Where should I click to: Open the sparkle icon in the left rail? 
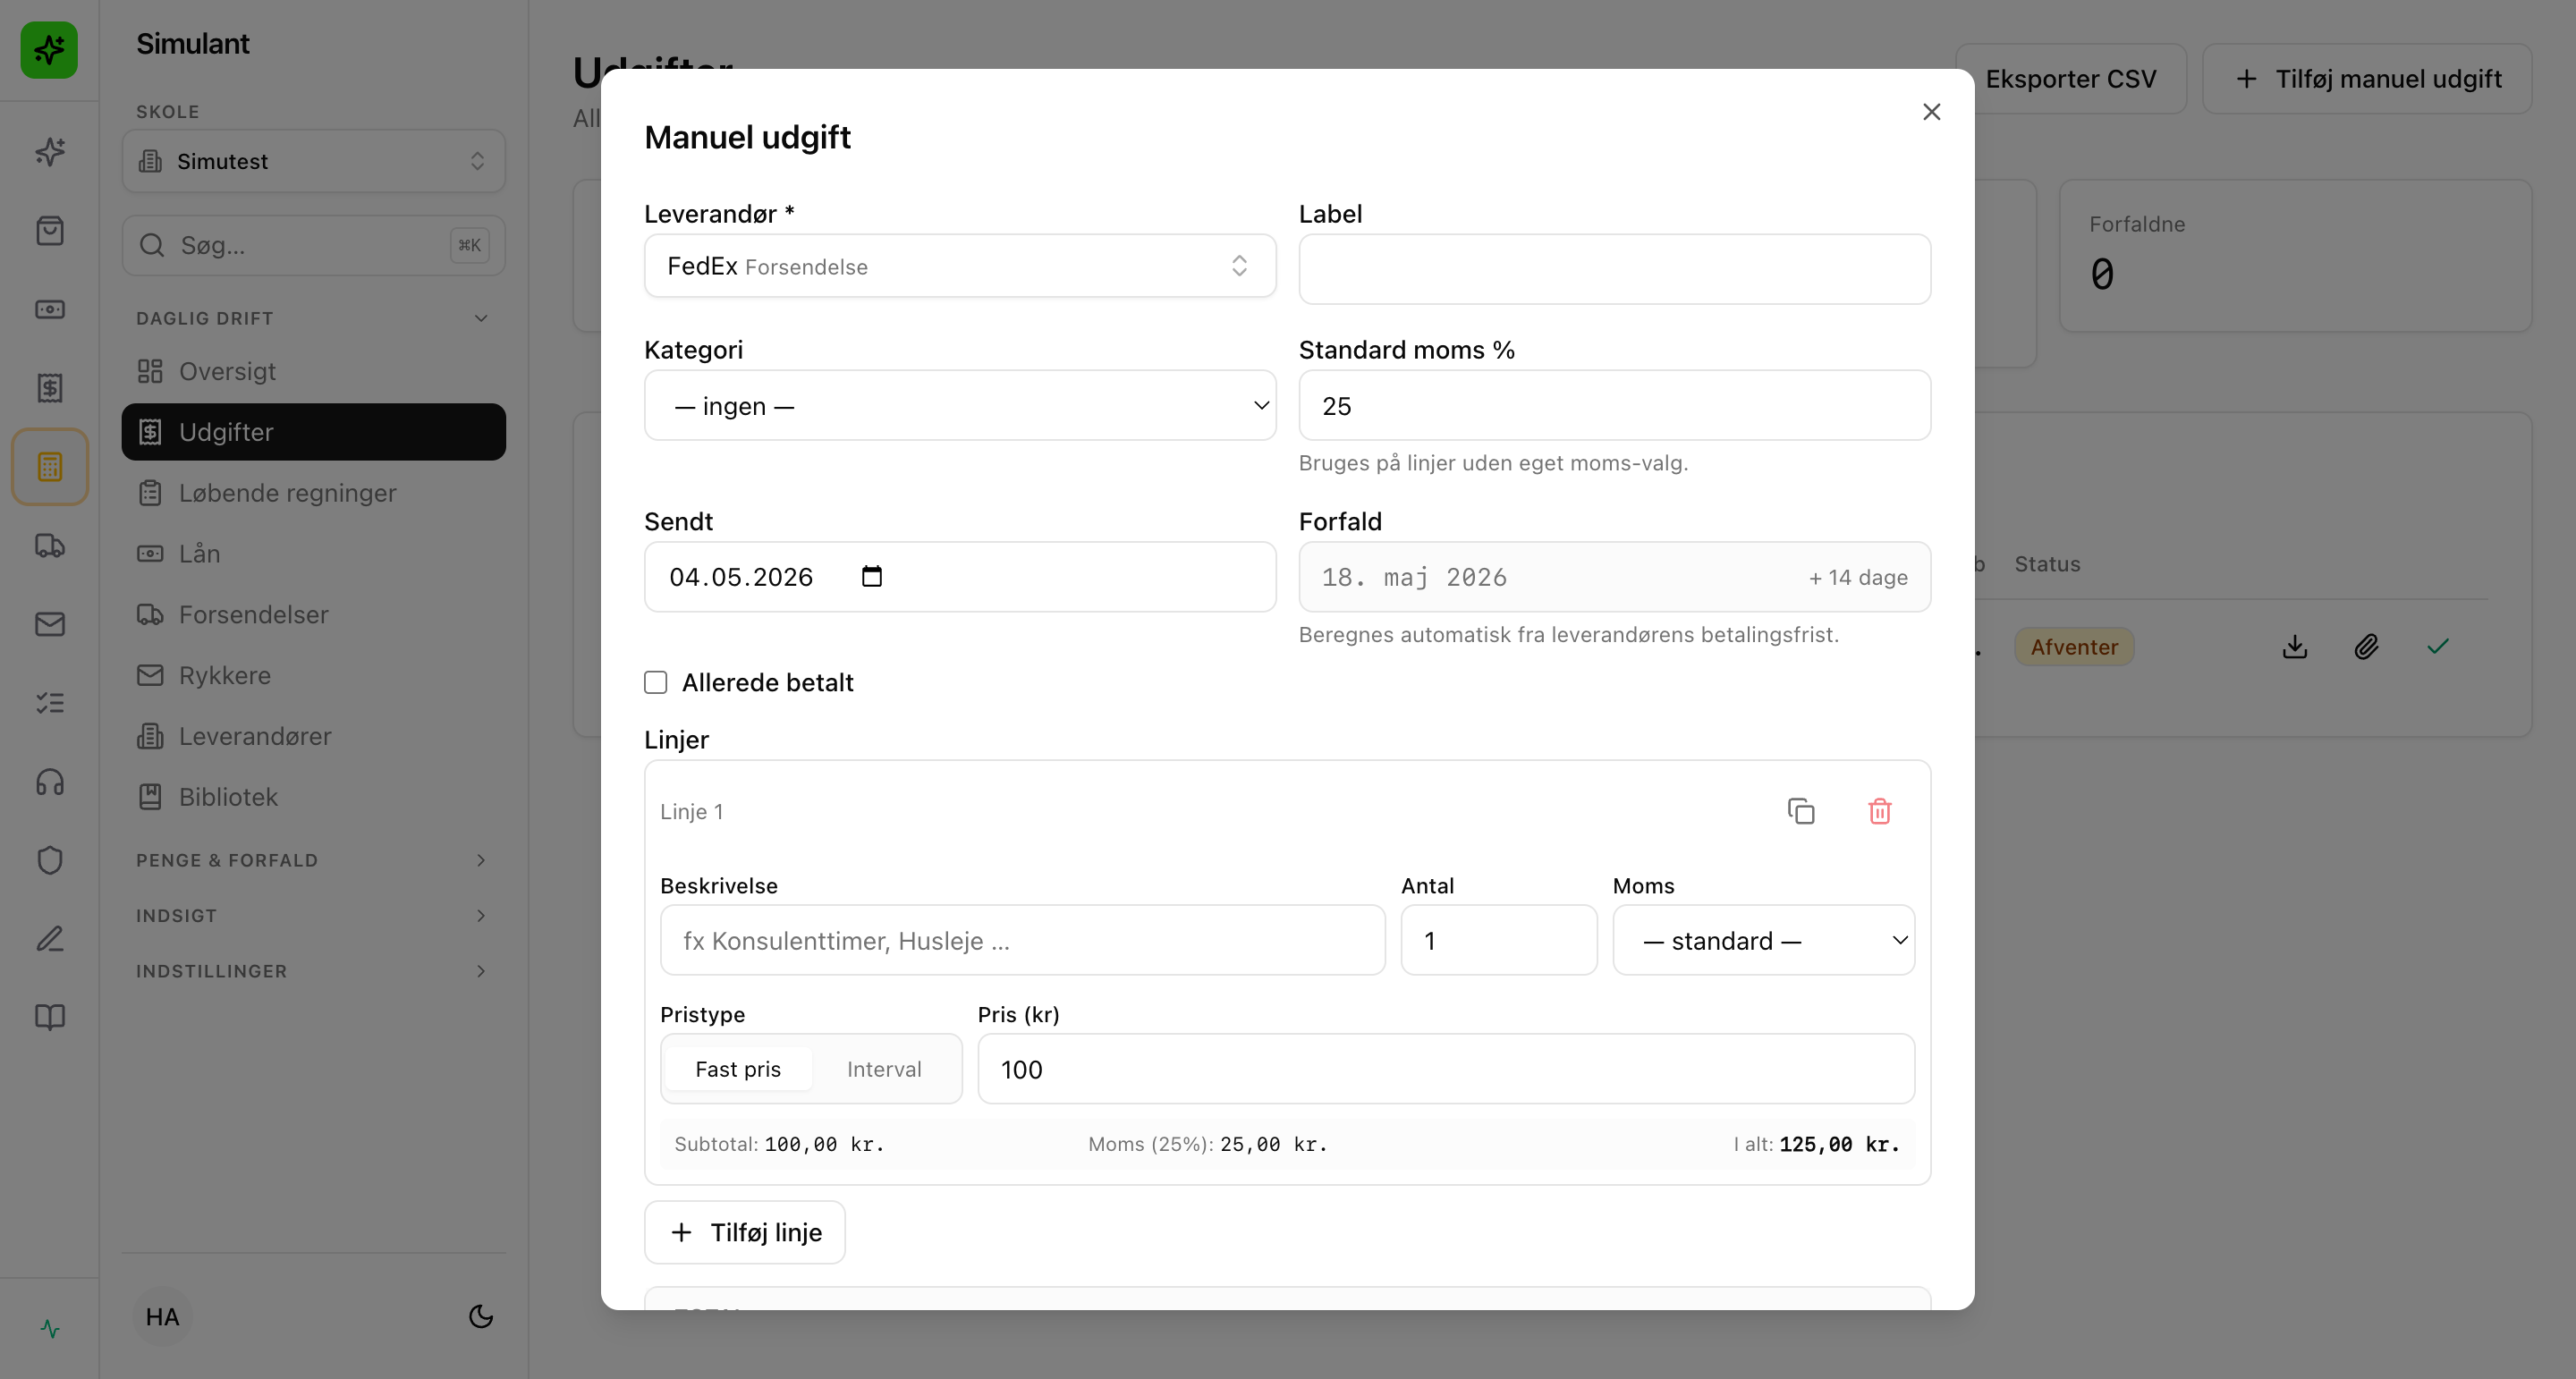click(x=50, y=152)
